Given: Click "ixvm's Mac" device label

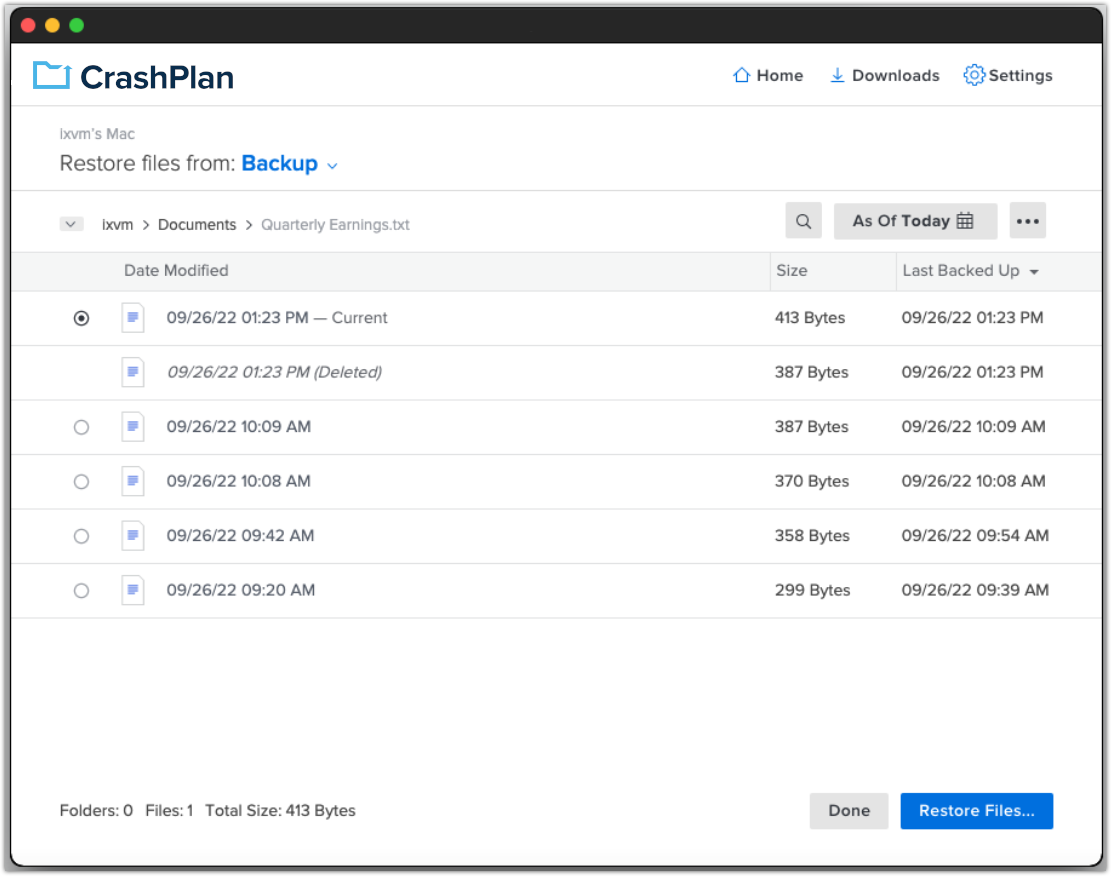Looking at the screenshot, I should tap(97, 134).
